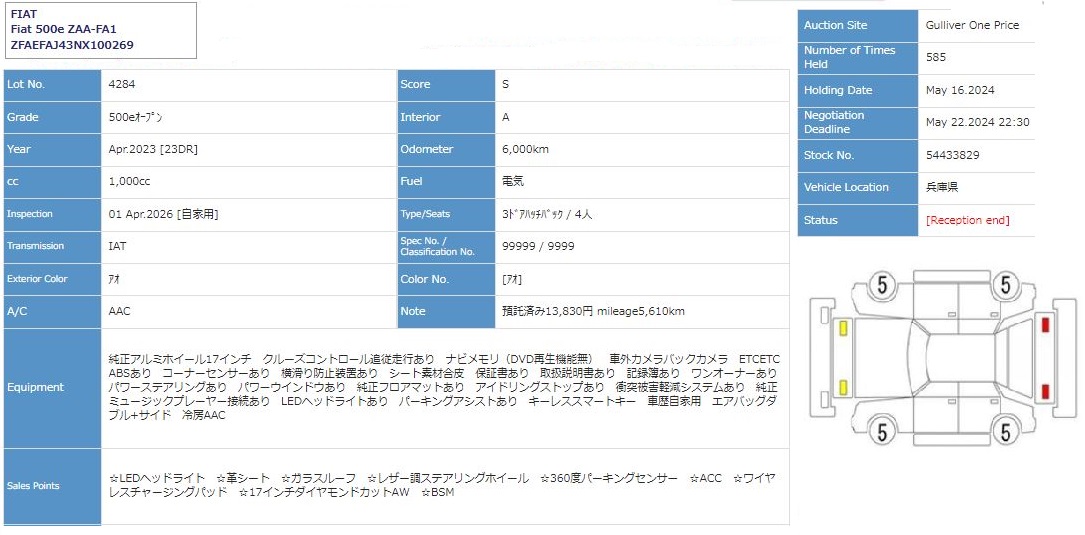Click the rear upper wheel "5" marker

coord(1005,286)
